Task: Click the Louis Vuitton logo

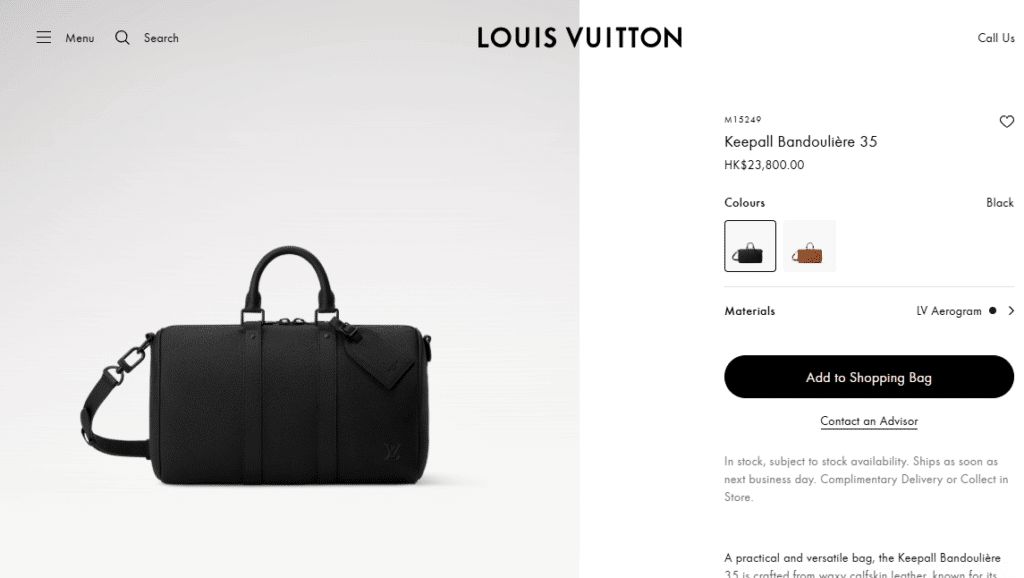Action: (x=580, y=37)
